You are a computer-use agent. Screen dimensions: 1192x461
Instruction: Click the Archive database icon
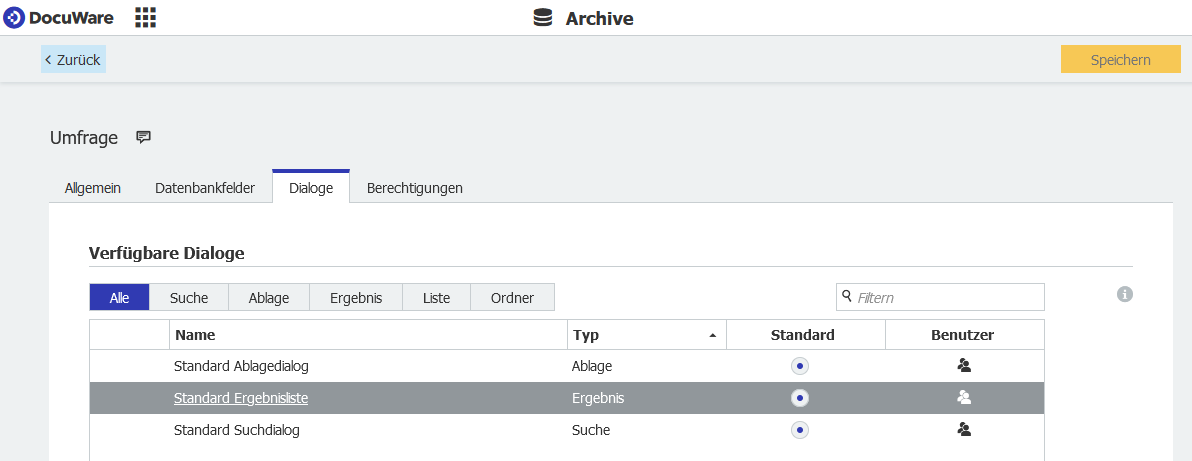point(543,18)
